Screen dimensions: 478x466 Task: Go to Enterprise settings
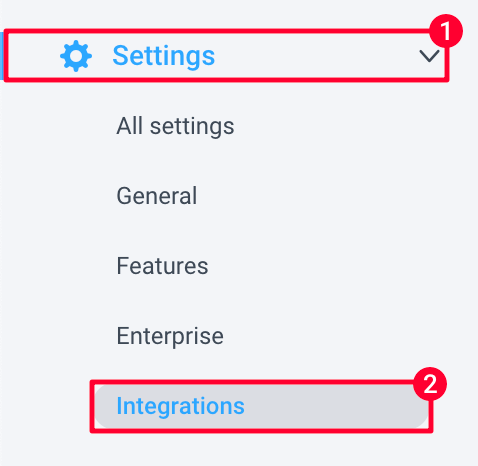tap(170, 336)
